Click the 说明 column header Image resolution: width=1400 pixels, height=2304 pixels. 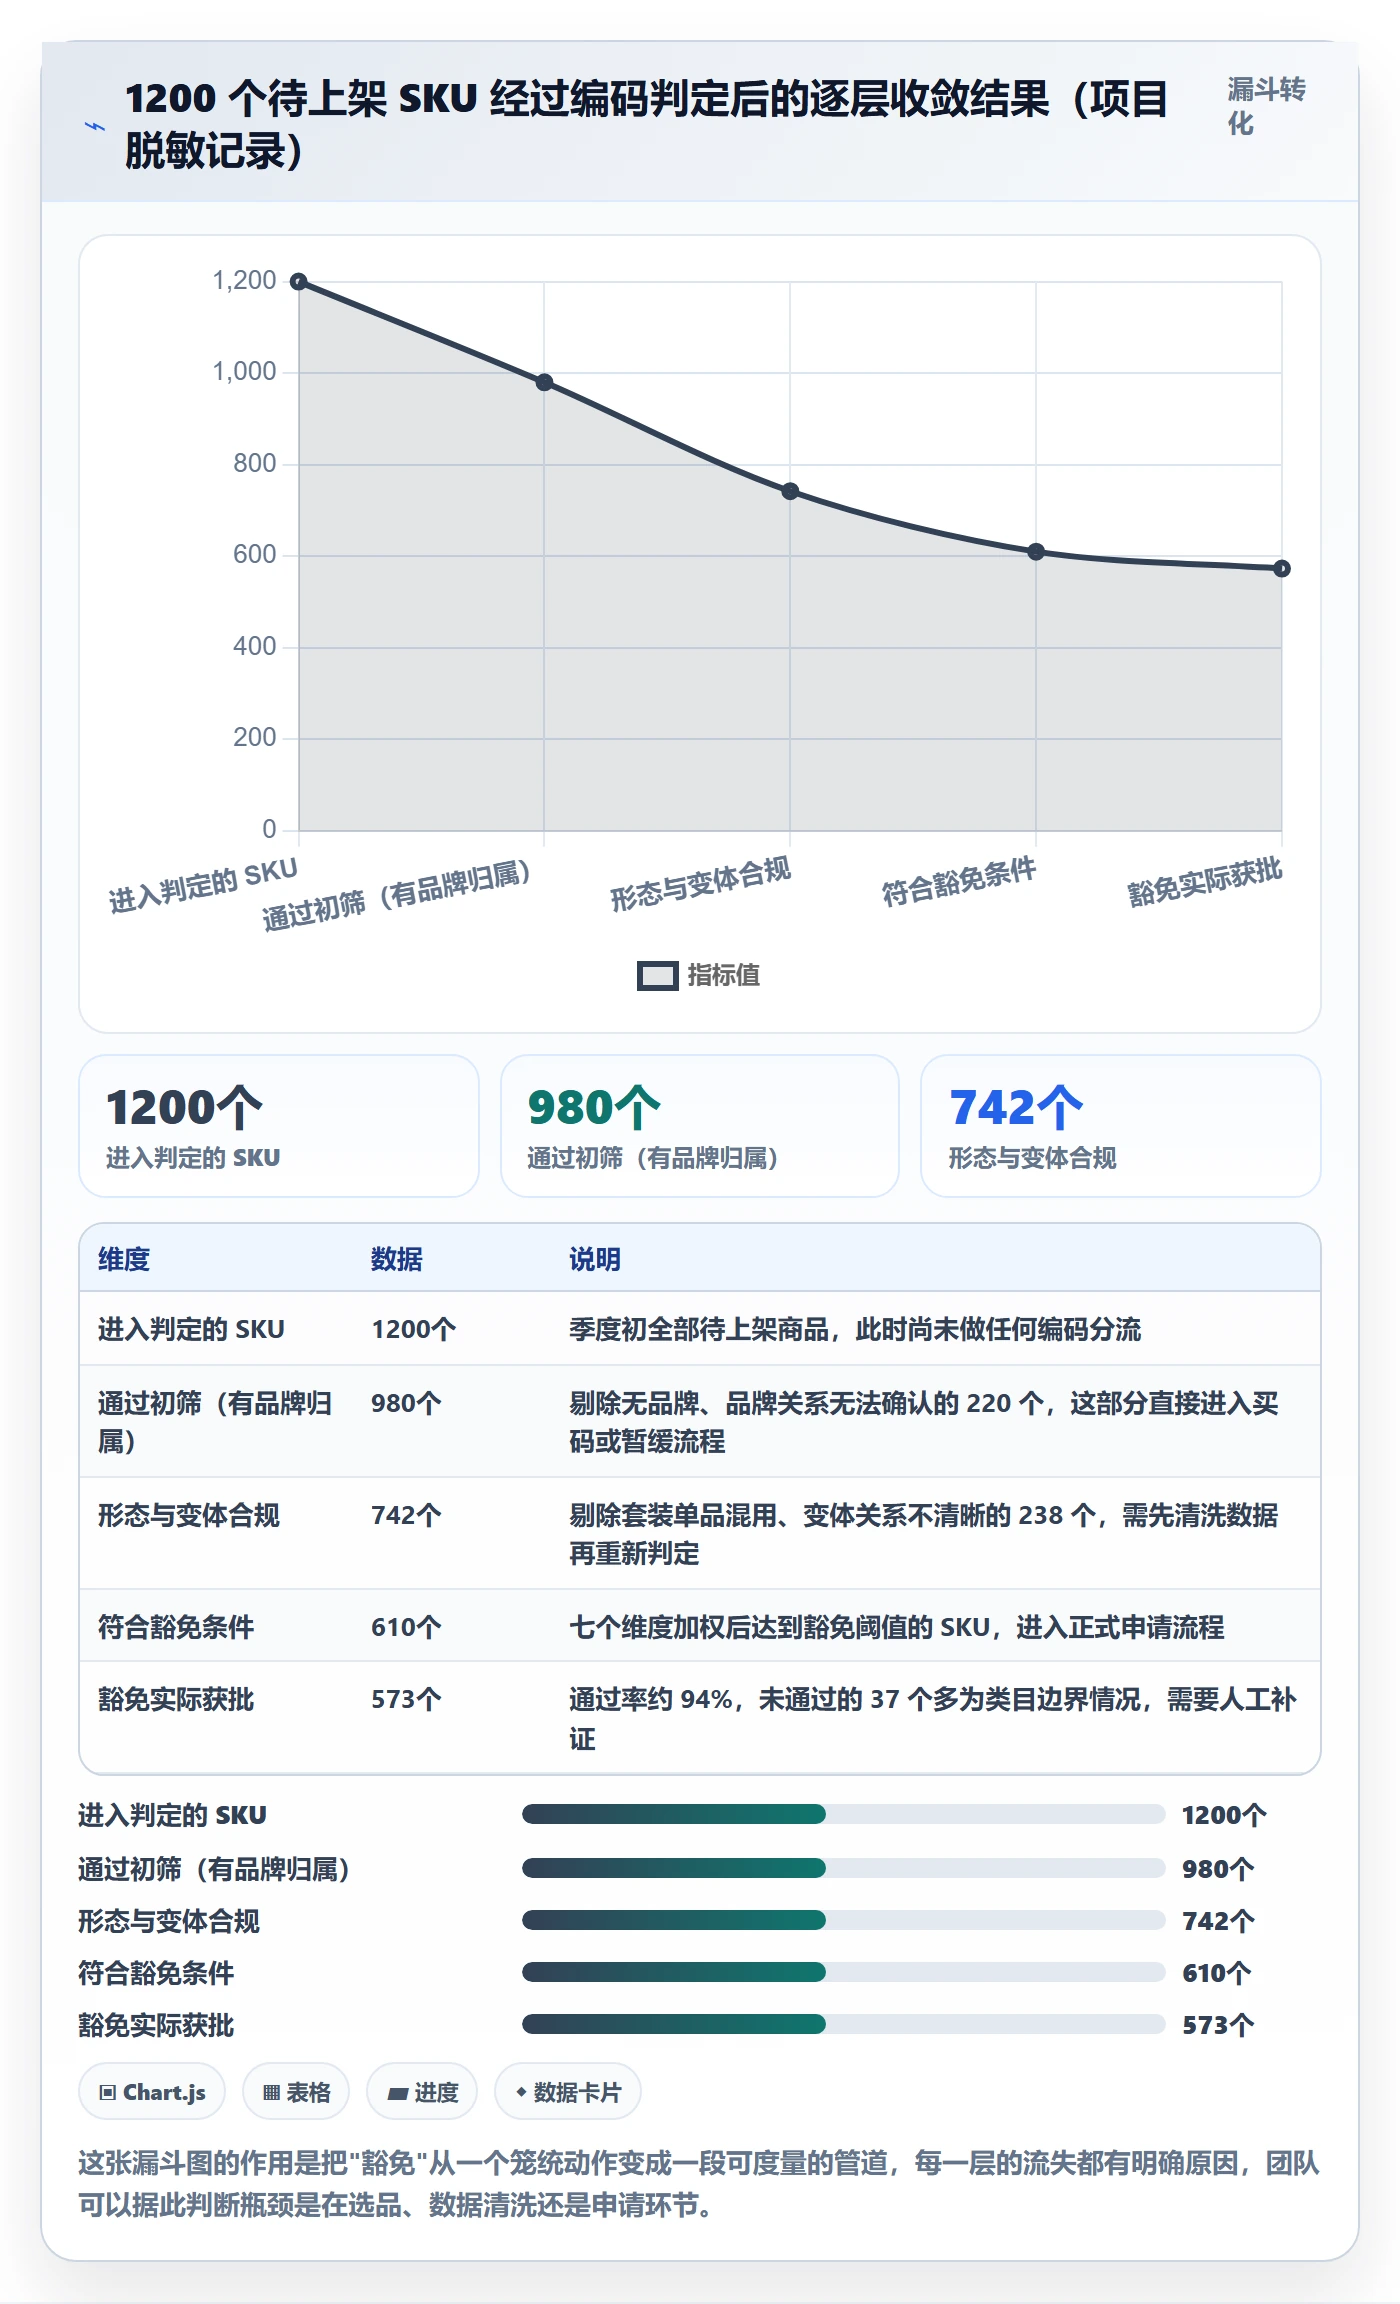coord(595,1259)
